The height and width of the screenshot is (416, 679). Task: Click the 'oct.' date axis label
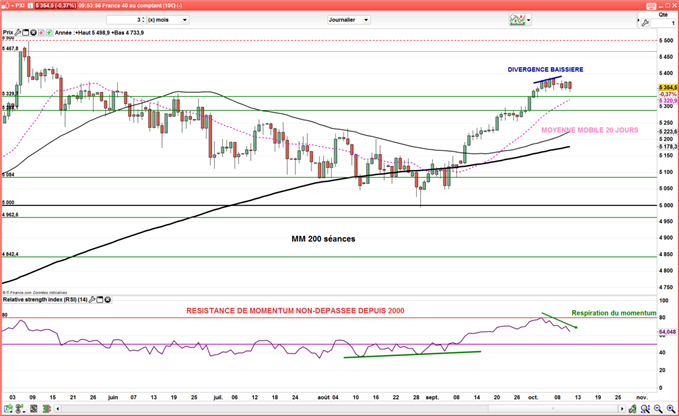click(533, 397)
